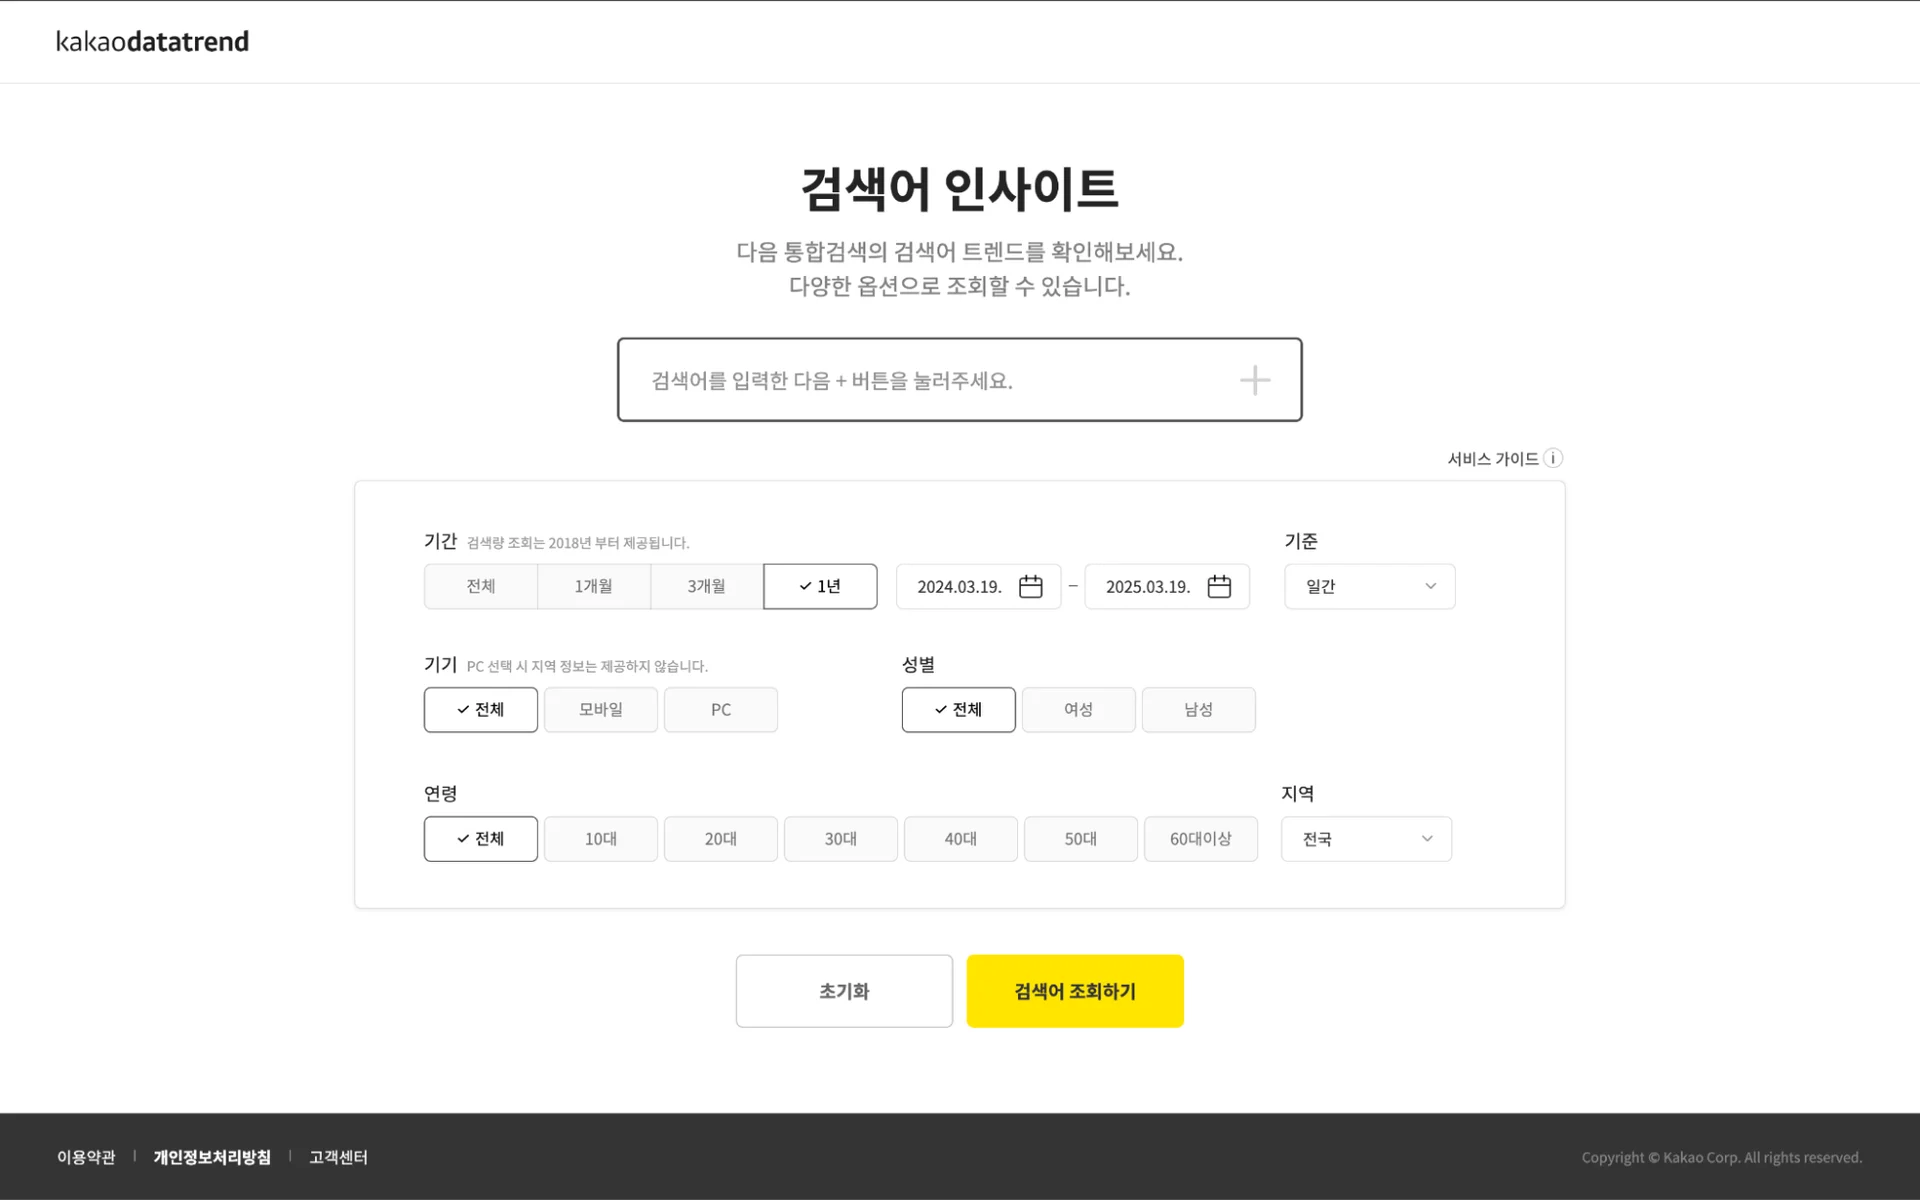
Task: Click inside the keyword search input field
Action: 900,380
